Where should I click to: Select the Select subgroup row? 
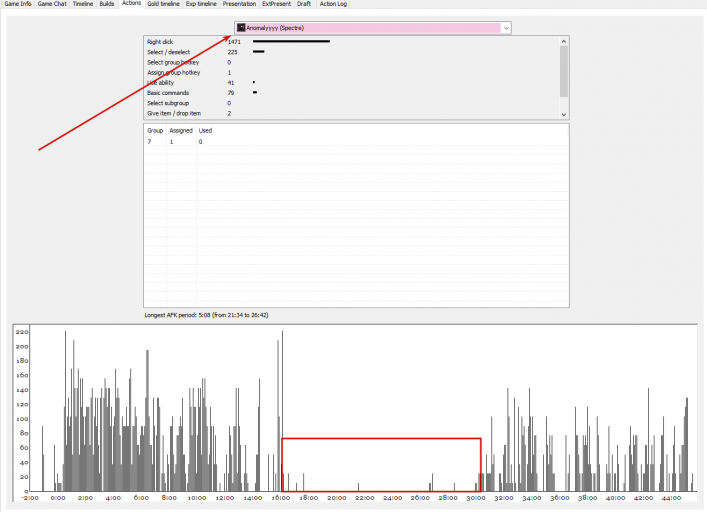352,103
